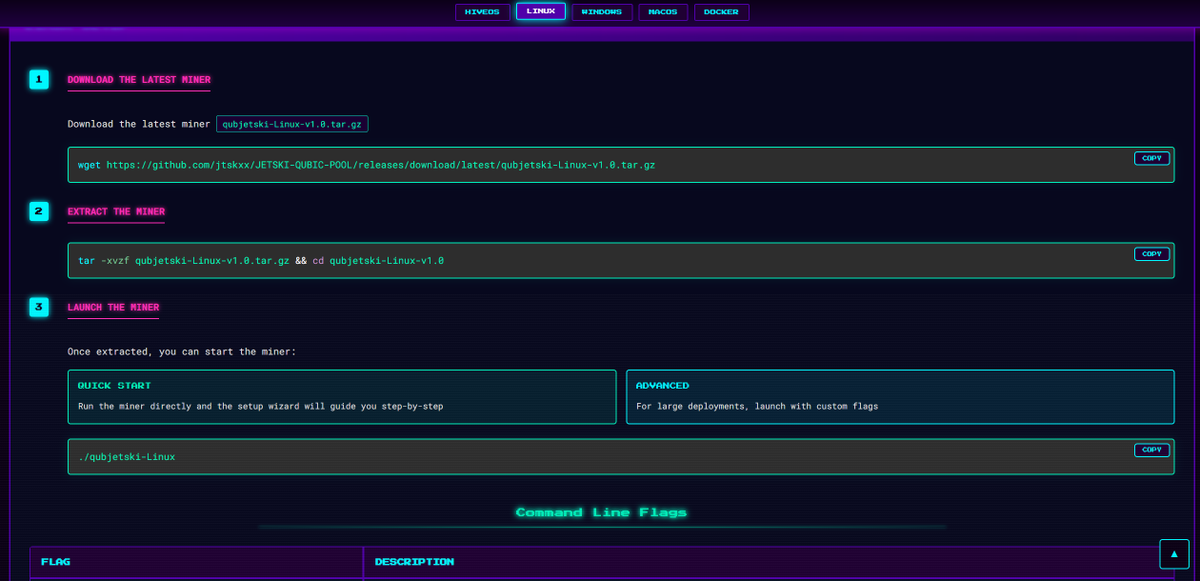This screenshot has width=1200, height=581.
Task: Open the WINDOWS tab
Action: 602,12
